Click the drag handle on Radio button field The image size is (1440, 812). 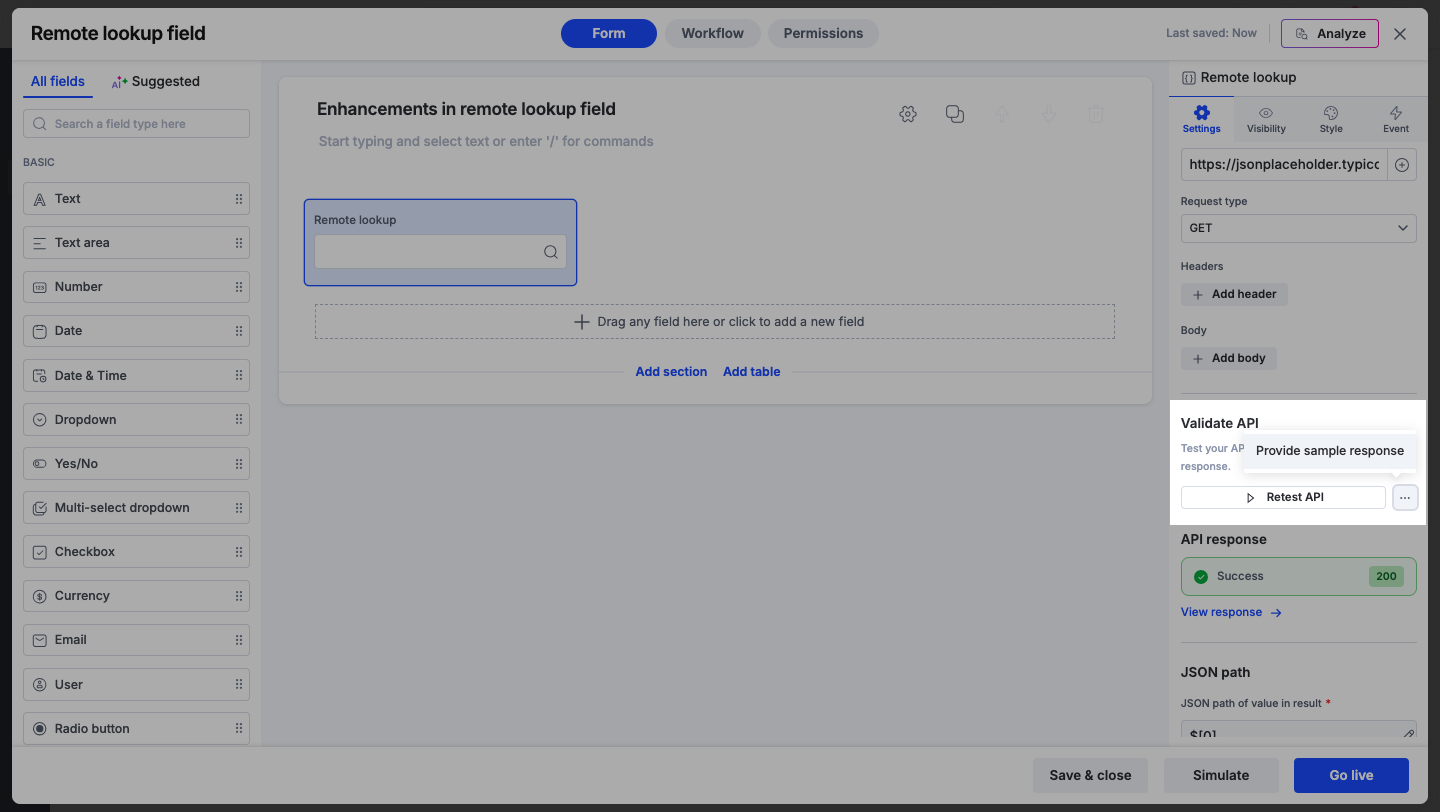click(239, 729)
